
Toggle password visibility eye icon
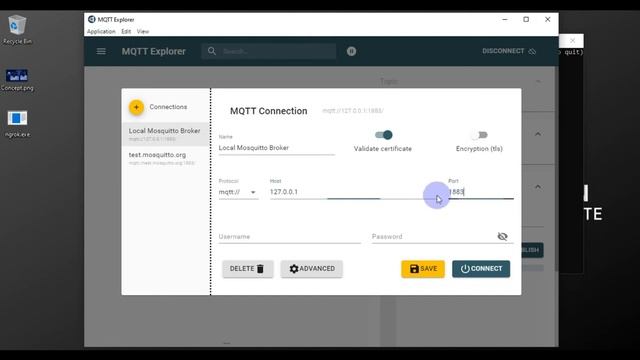pyautogui.click(x=502, y=236)
